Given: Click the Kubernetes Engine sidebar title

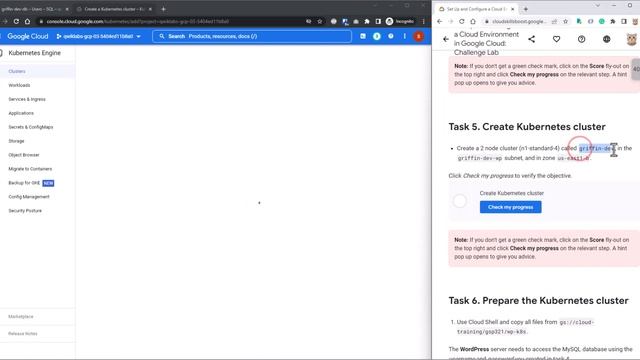Looking at the screenshot, I should click(x=35, y=53).
